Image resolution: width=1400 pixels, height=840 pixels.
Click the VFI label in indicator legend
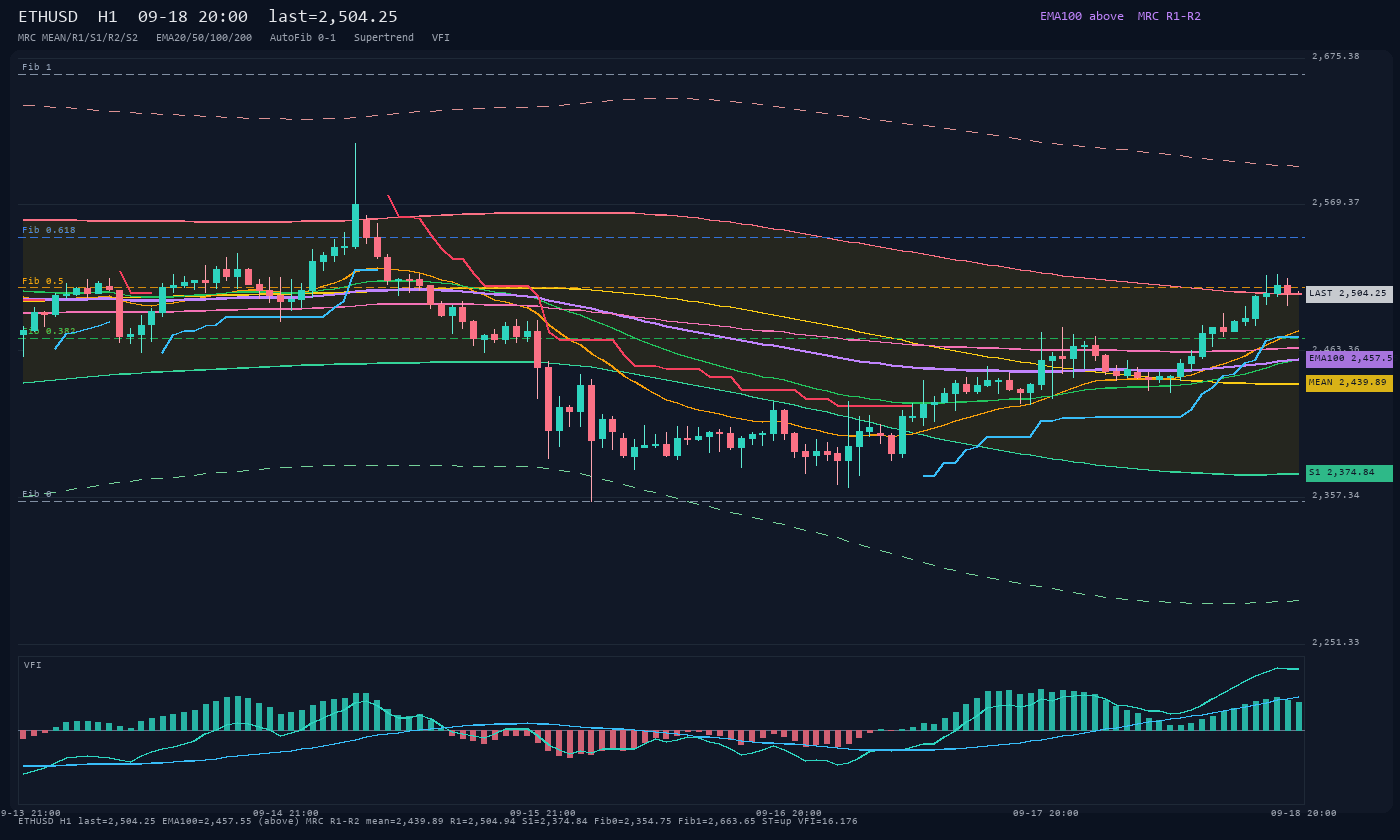[x=441, y=37]
